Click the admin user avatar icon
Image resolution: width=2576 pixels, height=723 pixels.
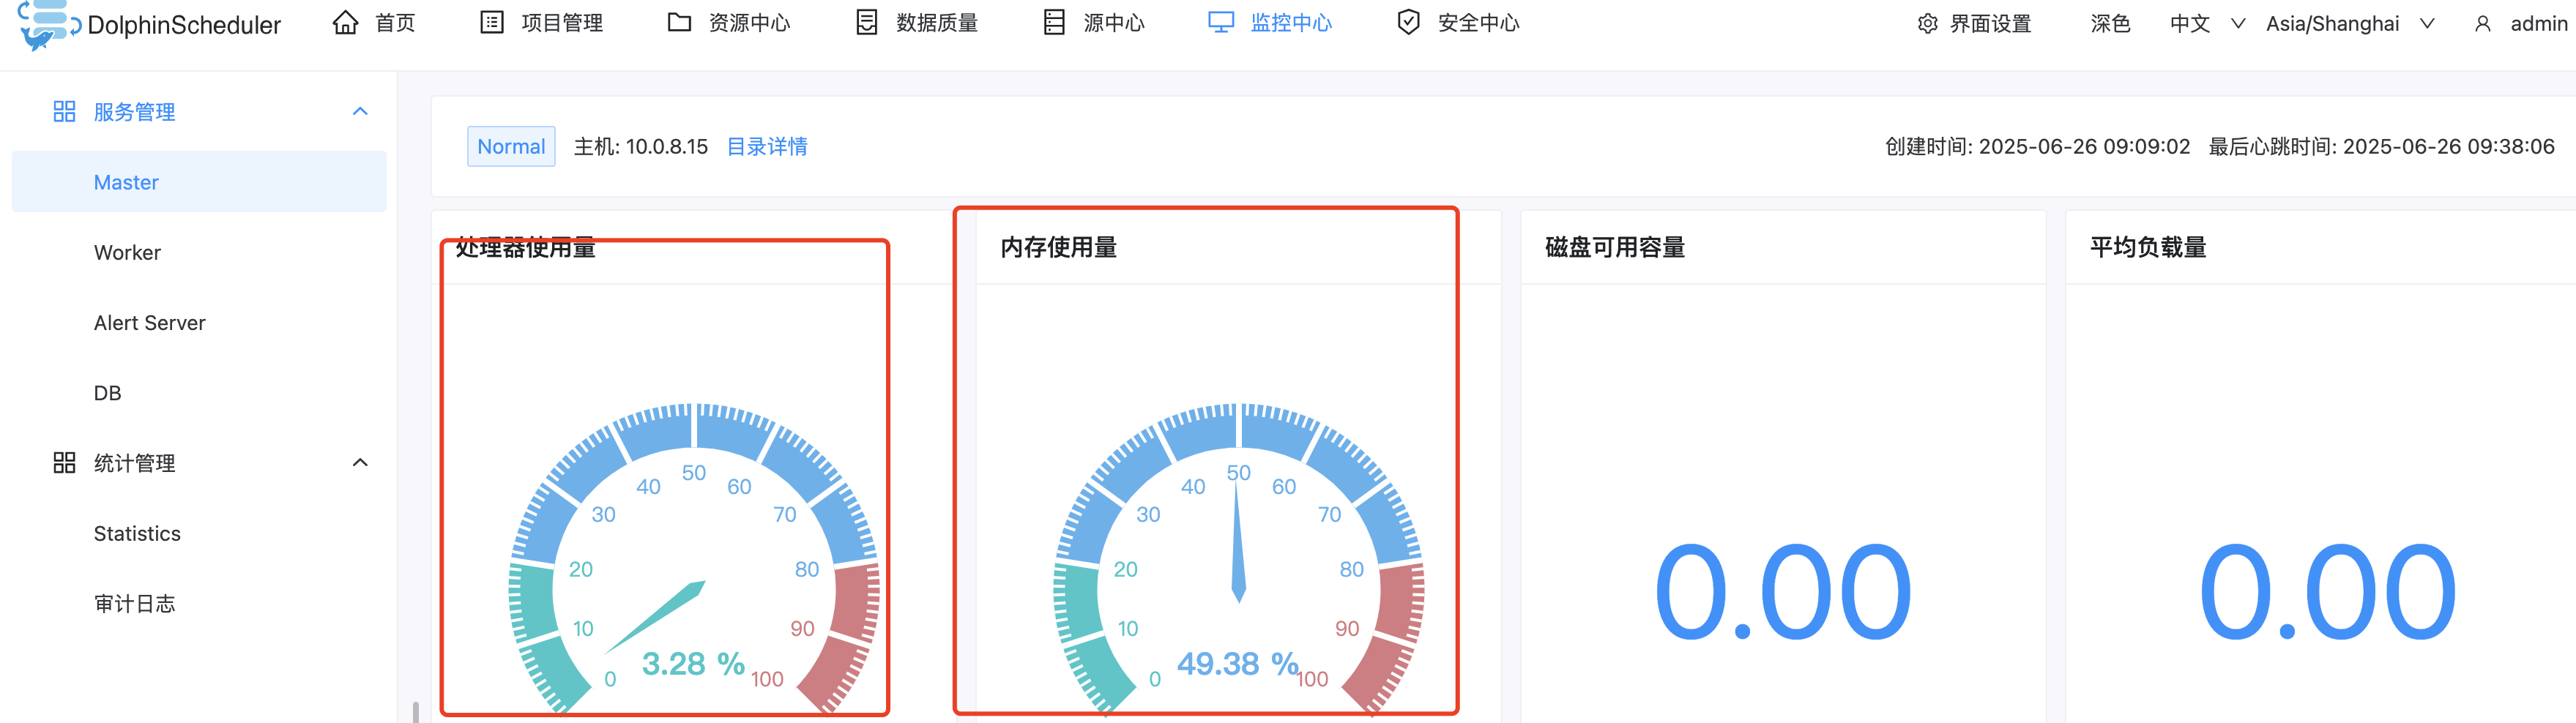click(2482, 24)
